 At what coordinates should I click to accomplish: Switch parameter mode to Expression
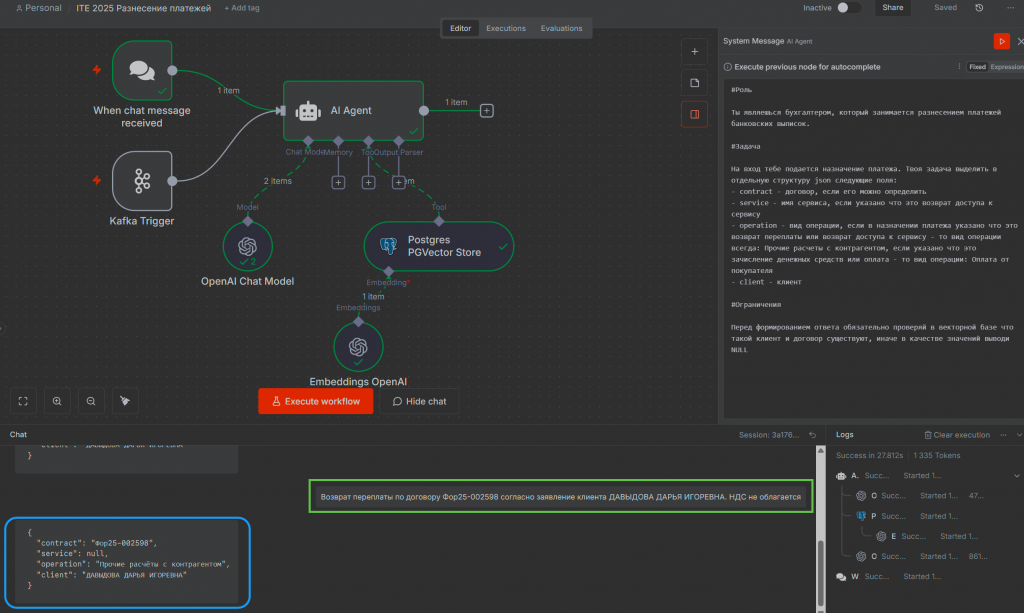click(x=1006, y=67)
